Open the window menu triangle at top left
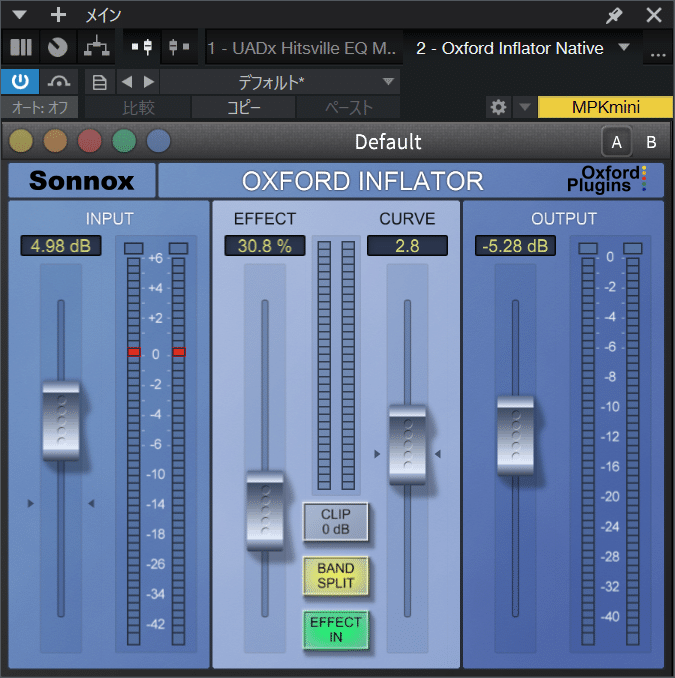This screenshot has width=675, height=678. pos(19,15)
